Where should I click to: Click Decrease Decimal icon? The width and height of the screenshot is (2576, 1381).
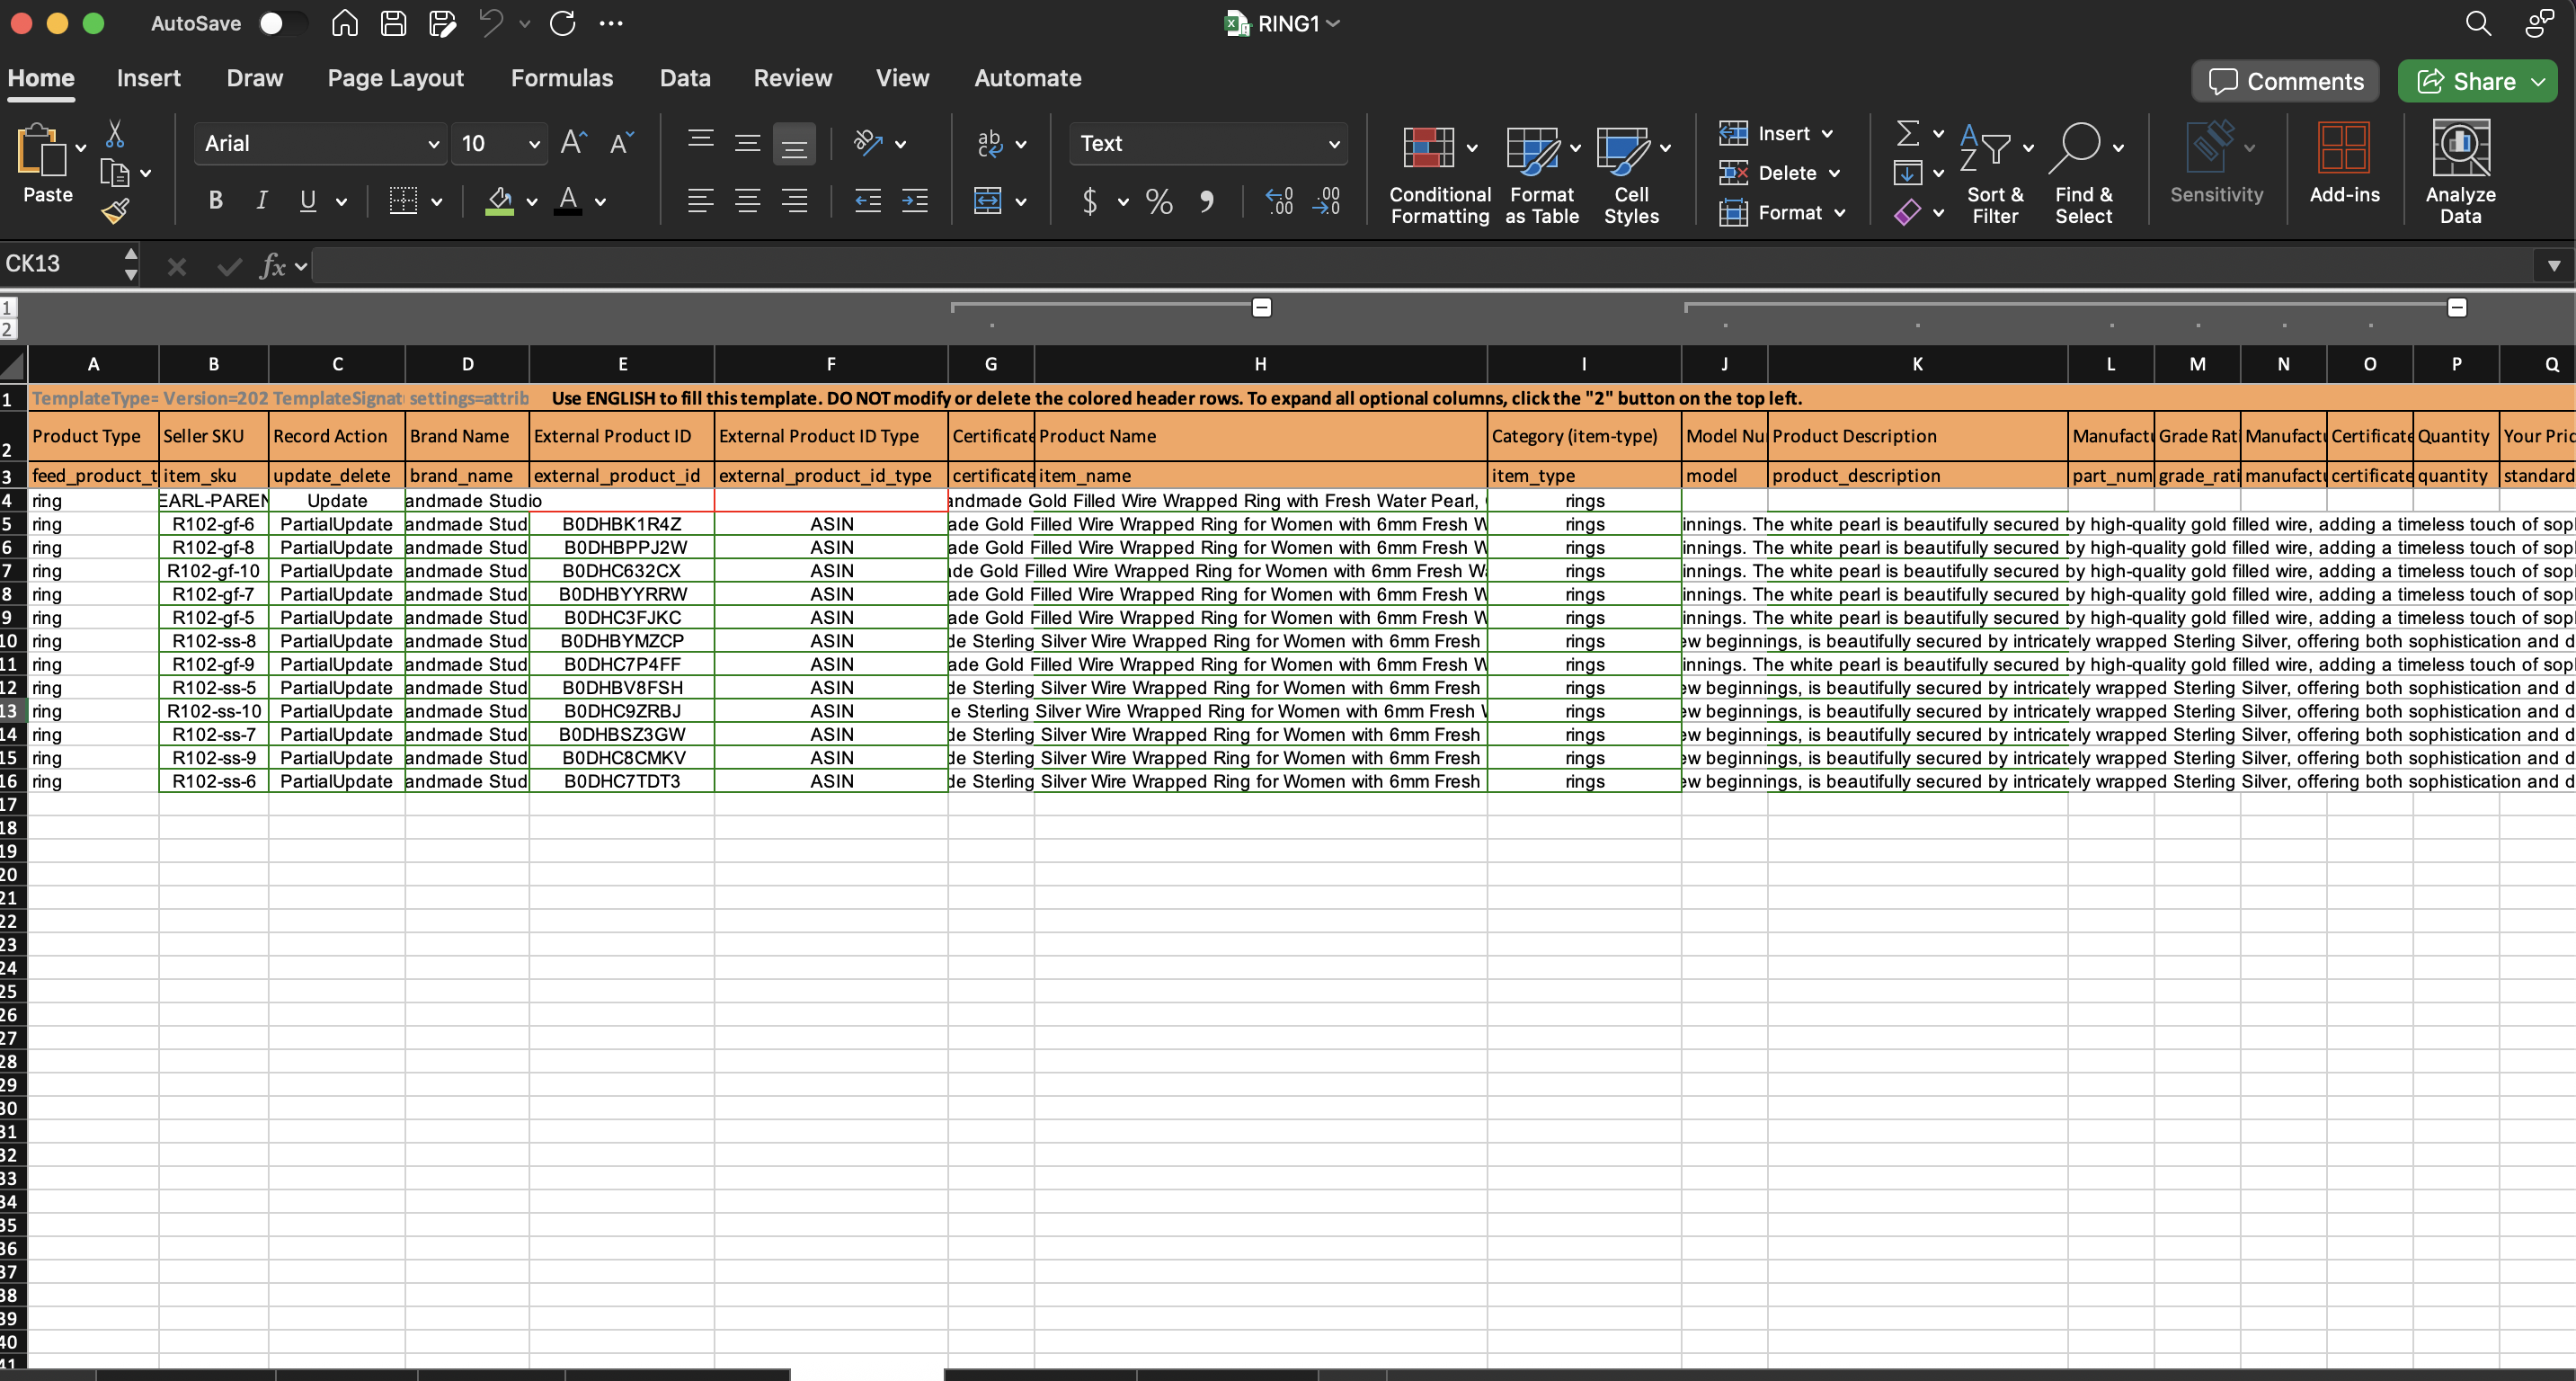pos(1326,201)
